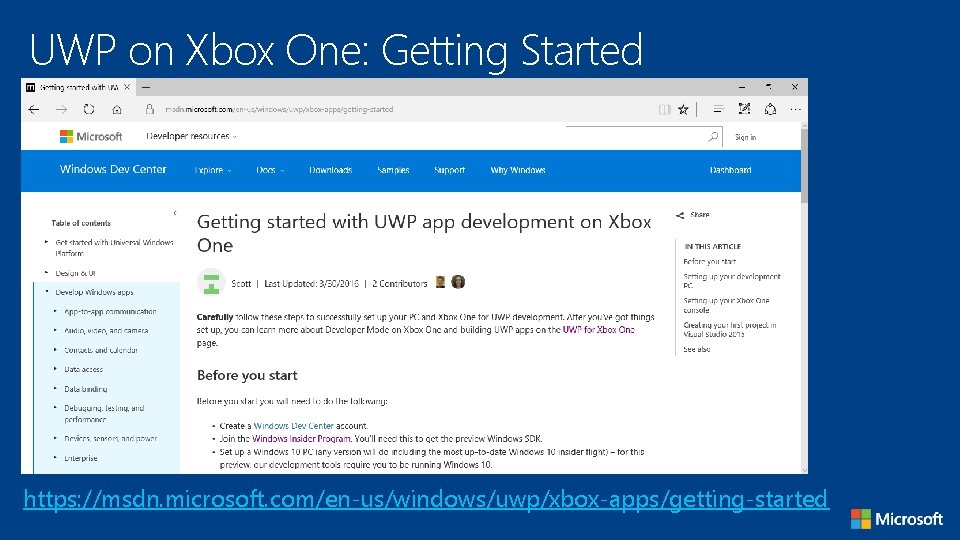Click the padlock security icon in address bar
The height and width of the screenshot is (540, 960).
(149, 110)
